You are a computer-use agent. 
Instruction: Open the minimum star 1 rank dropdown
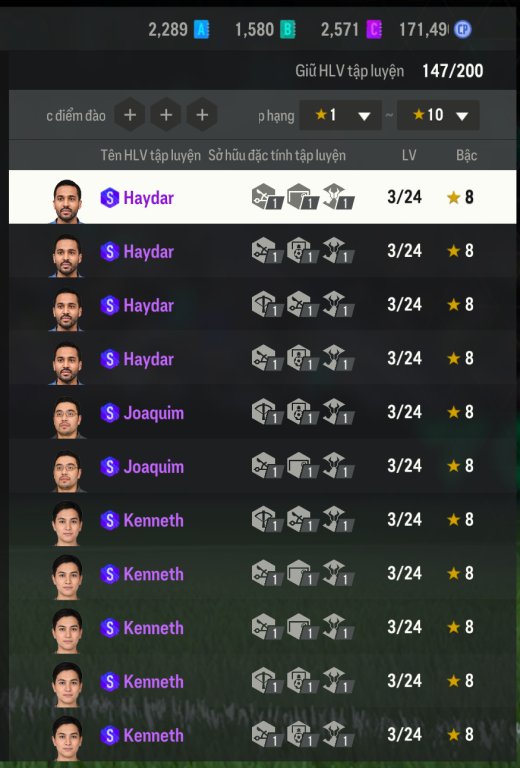(340, 116)
